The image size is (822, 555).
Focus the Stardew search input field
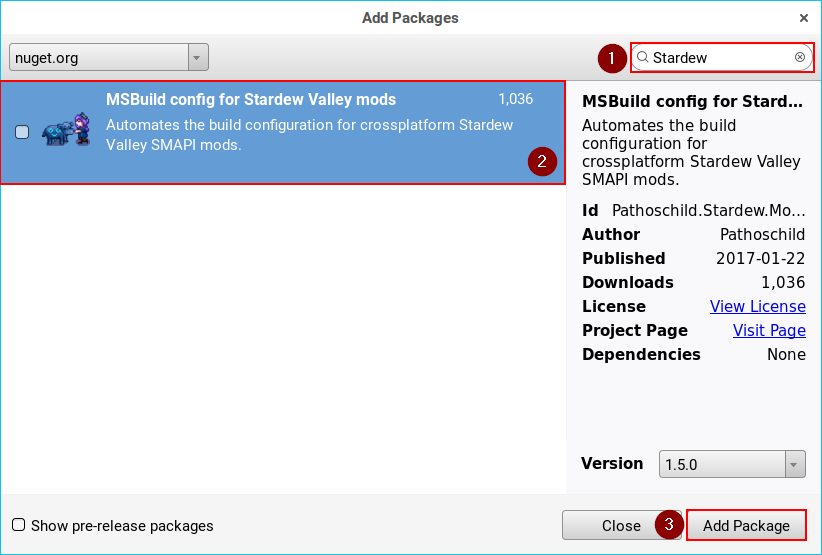coord(720,58)
